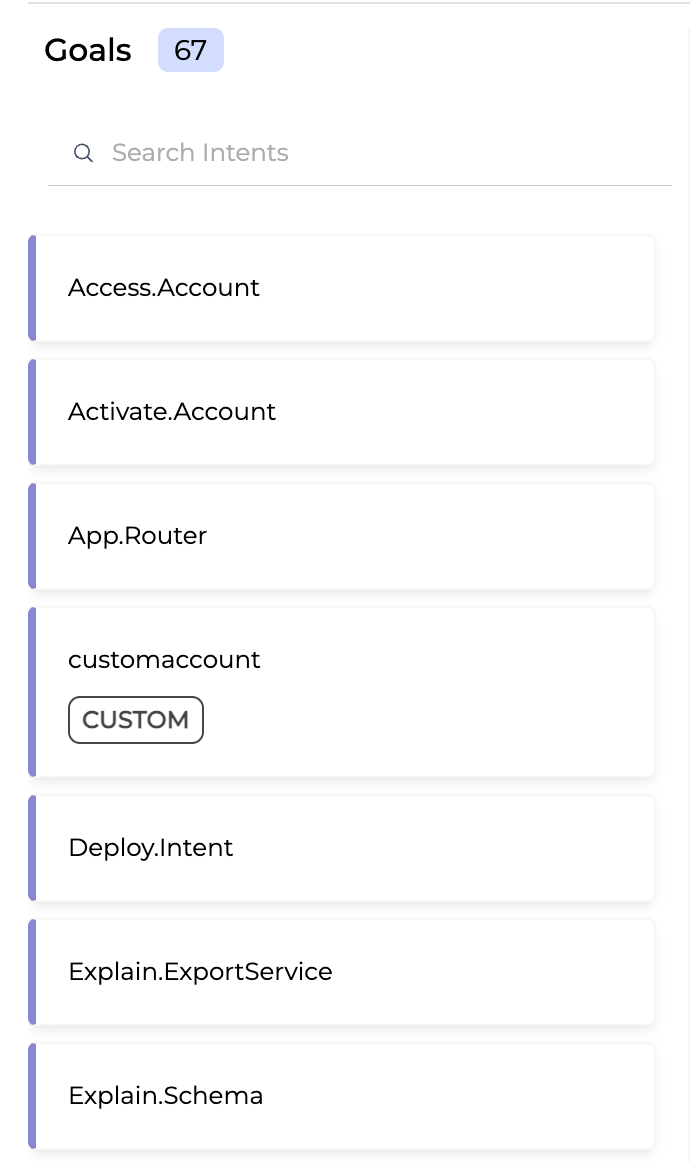Click the purple accent bar beside Activate.Account

pyautogui.click(x=33, y=412)
